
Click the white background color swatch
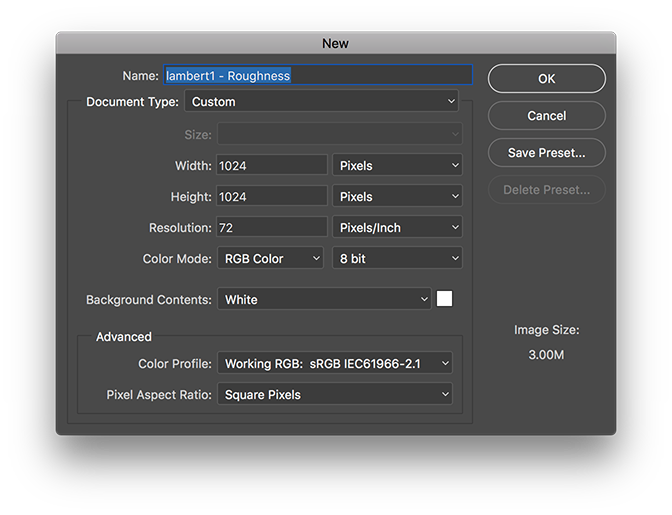444,299
